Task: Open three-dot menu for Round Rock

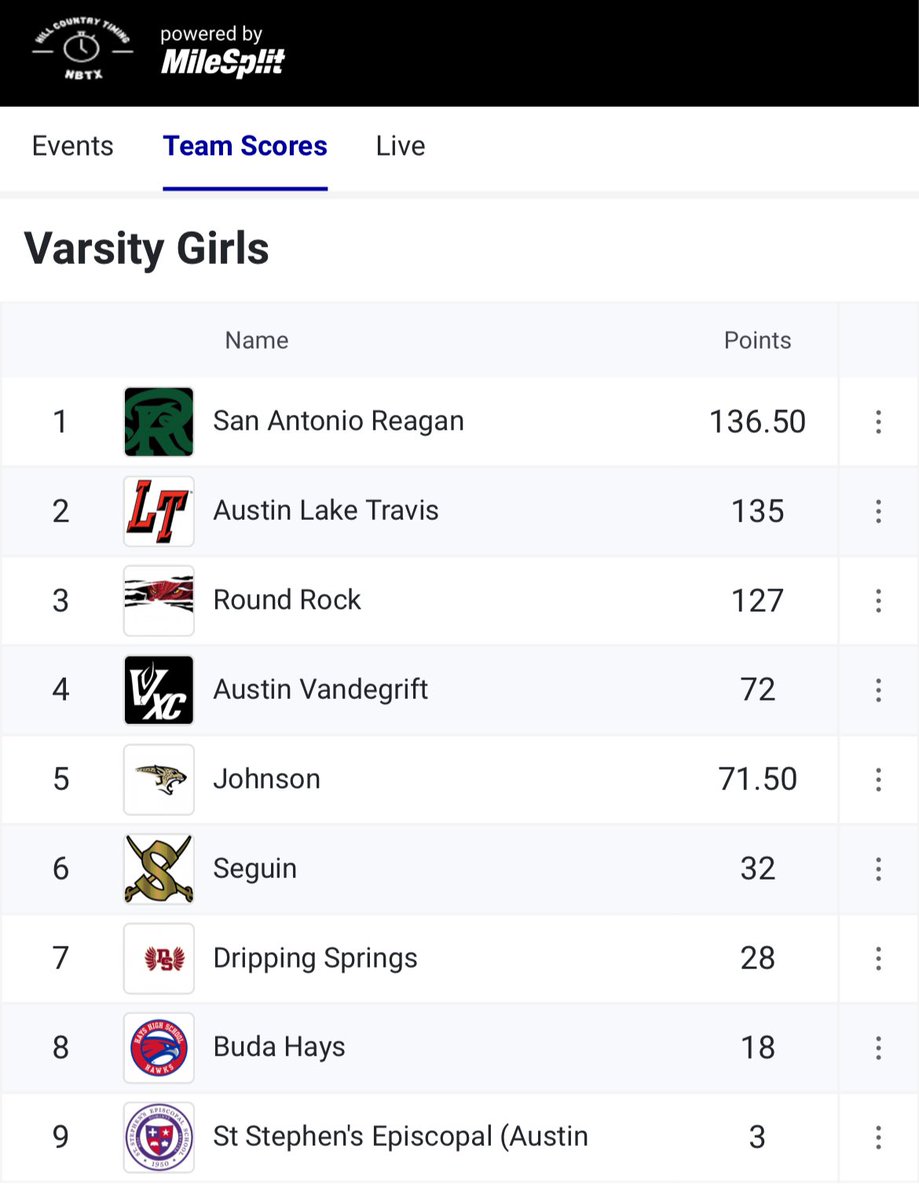Action: tap(878, 600)
